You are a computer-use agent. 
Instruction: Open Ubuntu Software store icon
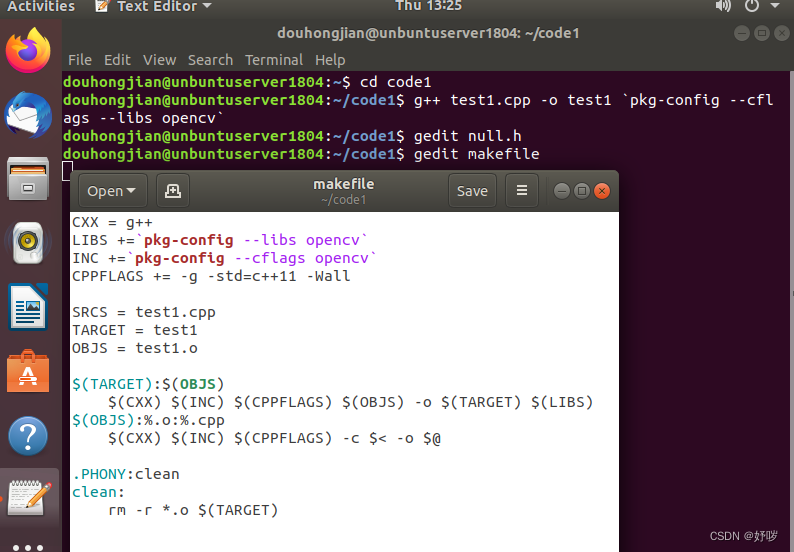[x=28, y=371]
